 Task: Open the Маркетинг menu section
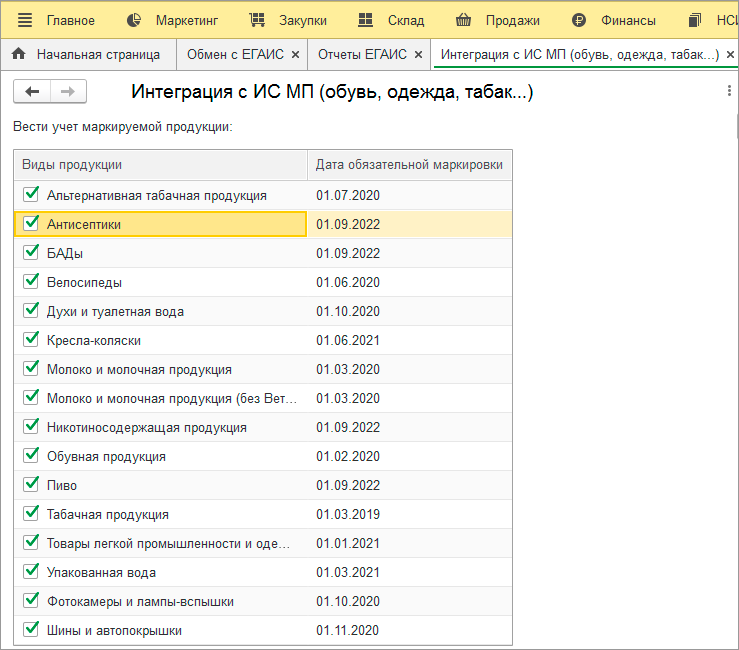coord(187,20)
